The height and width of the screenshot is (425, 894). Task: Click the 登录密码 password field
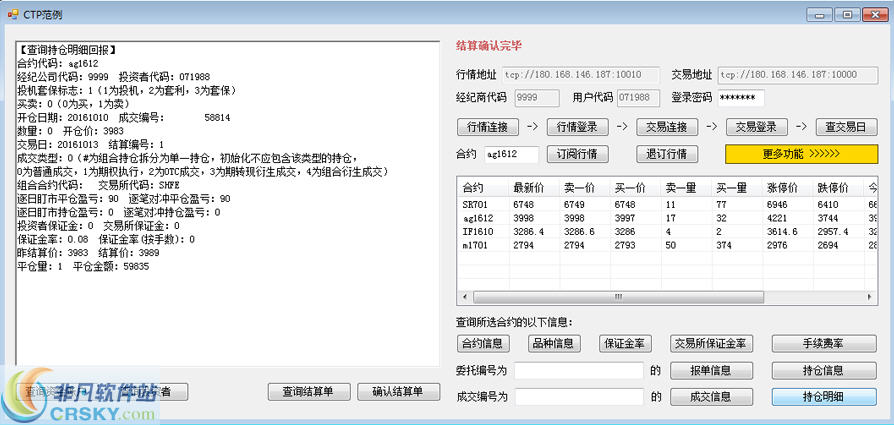(x=741, y=98)
